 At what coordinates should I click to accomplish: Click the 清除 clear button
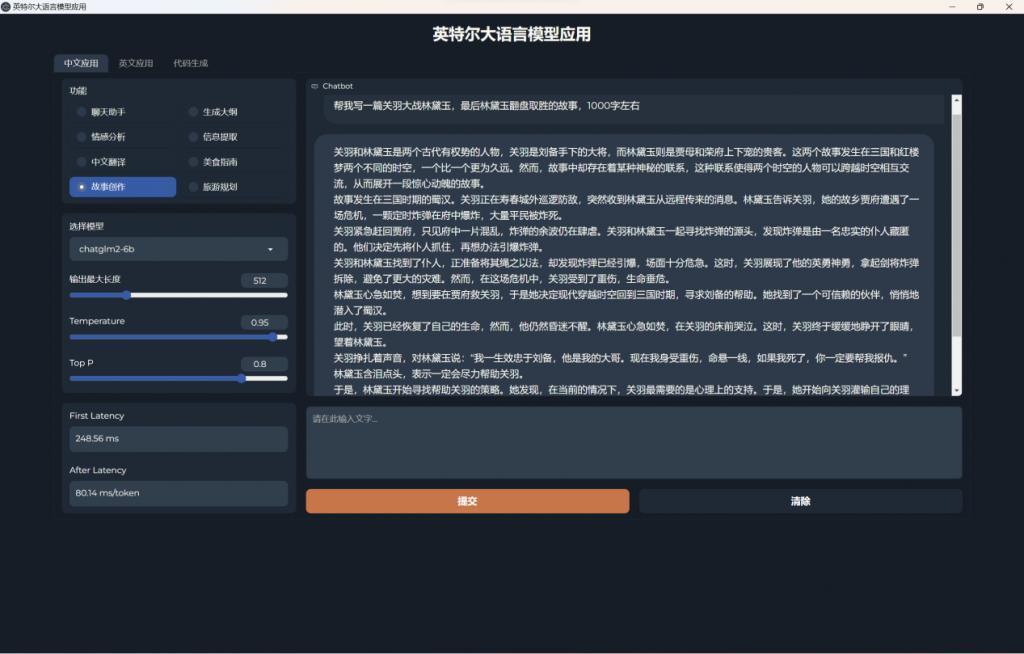tap(799, 500)
